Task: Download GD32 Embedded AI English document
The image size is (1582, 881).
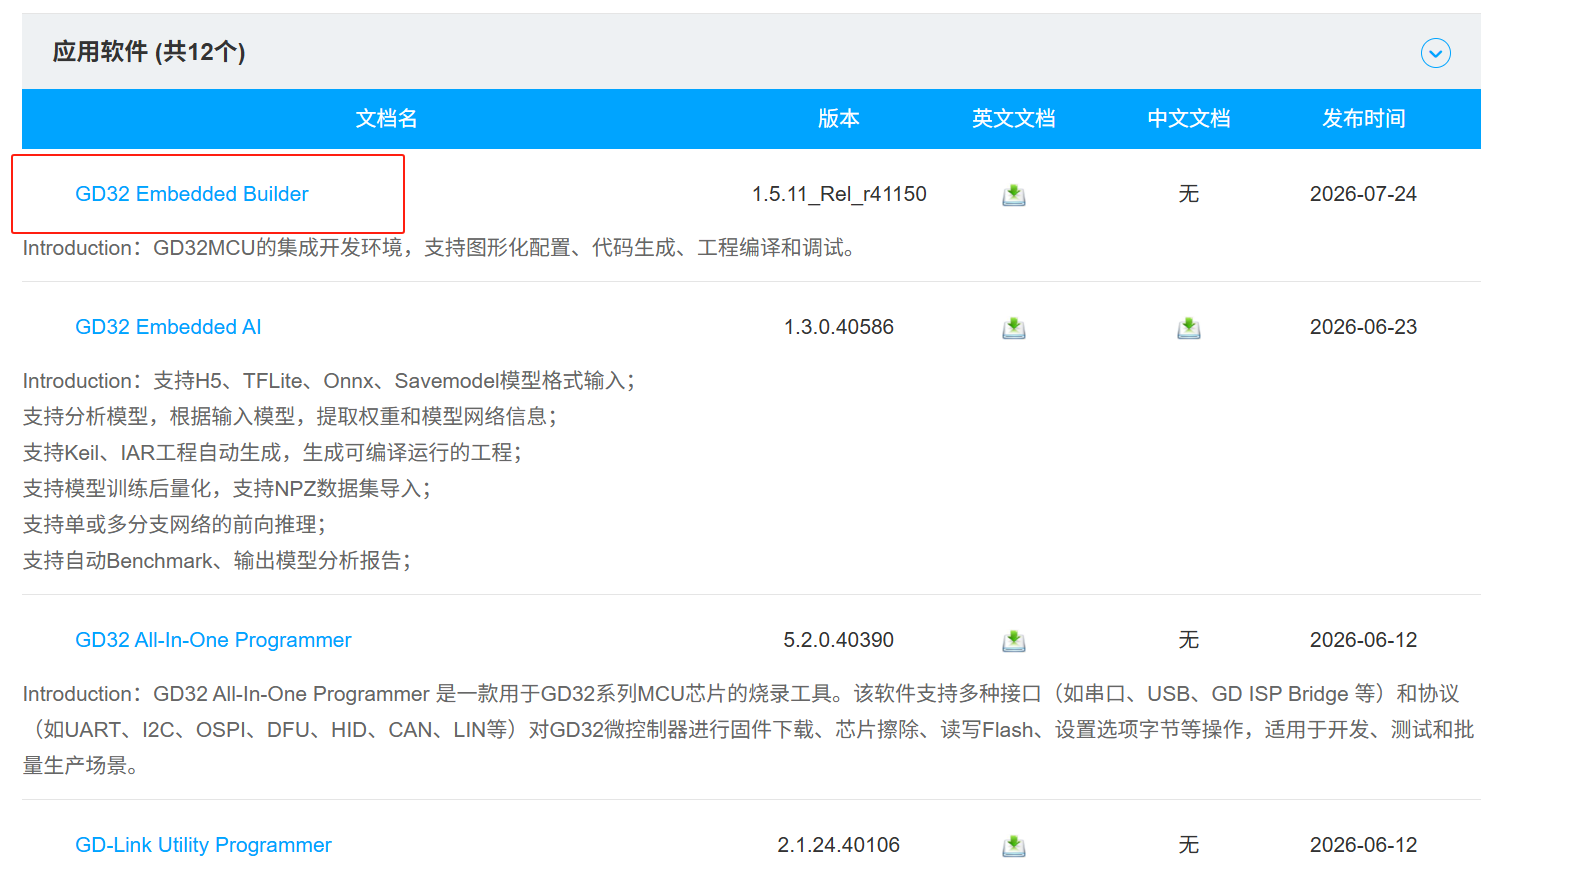Action: (x=1014, y=328)
